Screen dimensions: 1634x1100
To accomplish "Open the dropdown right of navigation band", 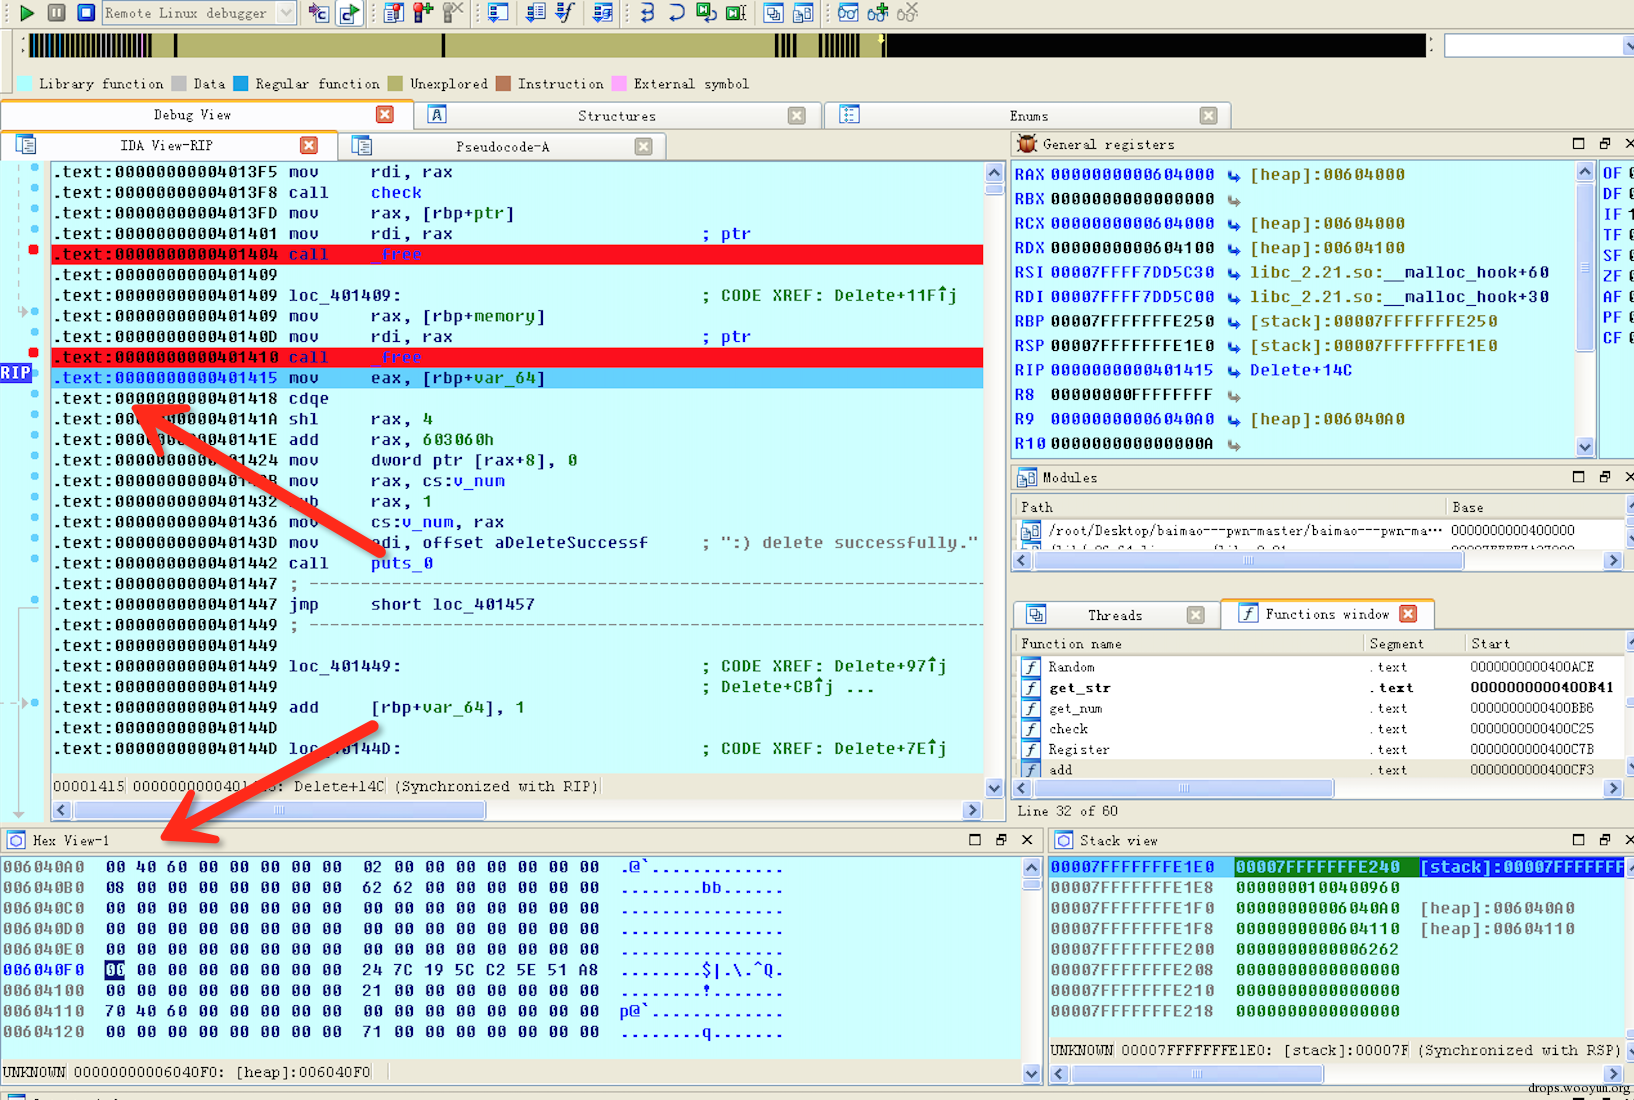I will pyautogui.click(x=1626, y=46).
